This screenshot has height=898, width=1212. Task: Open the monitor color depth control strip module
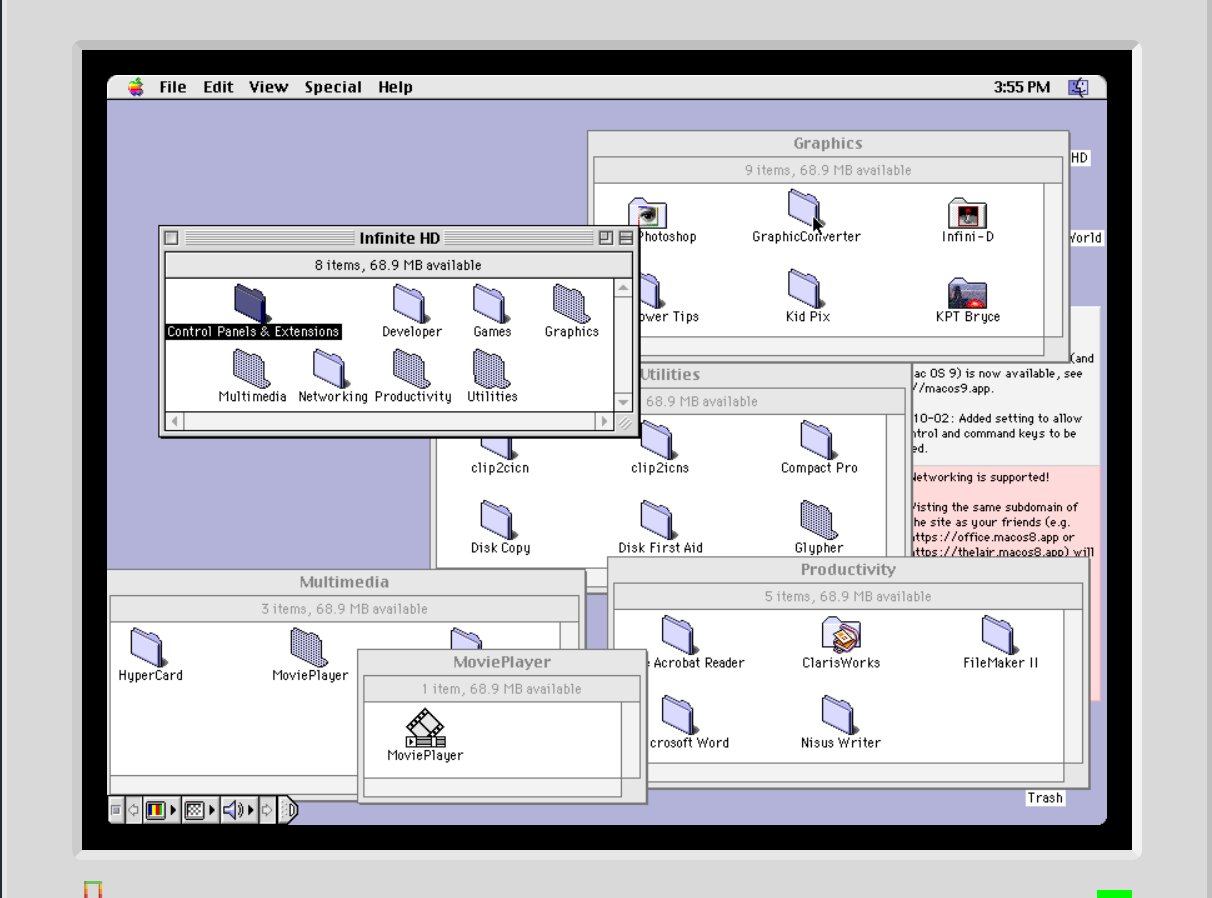(x=160, y=810)
